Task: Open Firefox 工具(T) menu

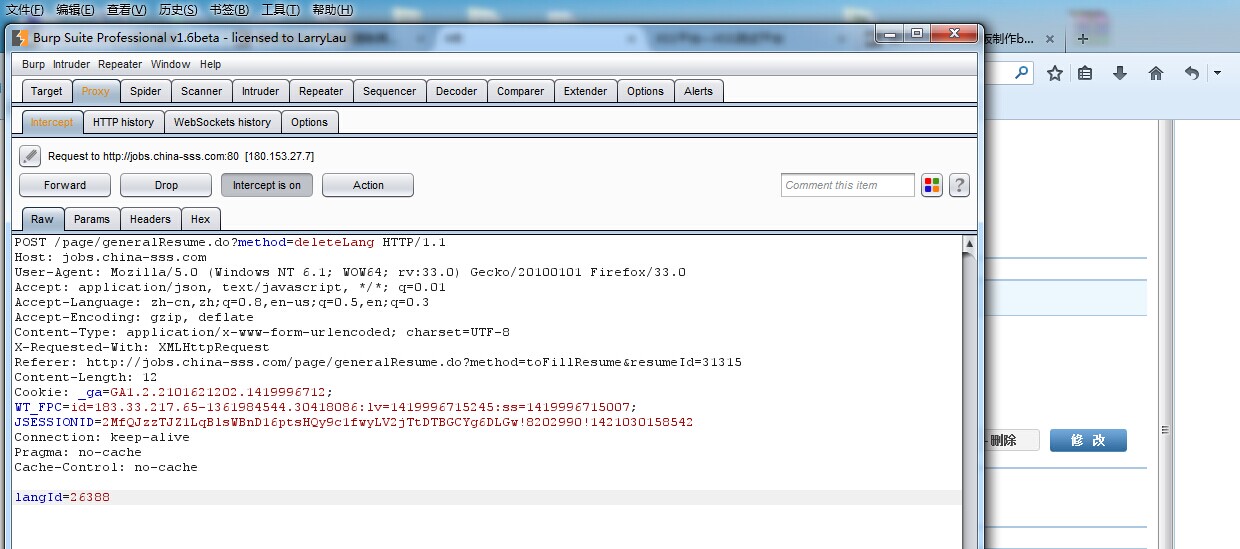Action: [x=281, y=10]
